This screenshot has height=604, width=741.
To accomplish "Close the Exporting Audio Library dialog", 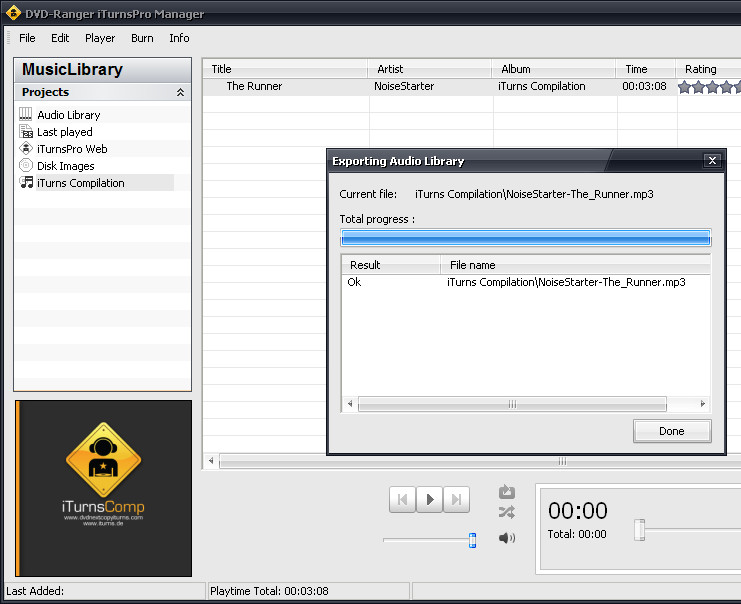I will pos(712,160).
